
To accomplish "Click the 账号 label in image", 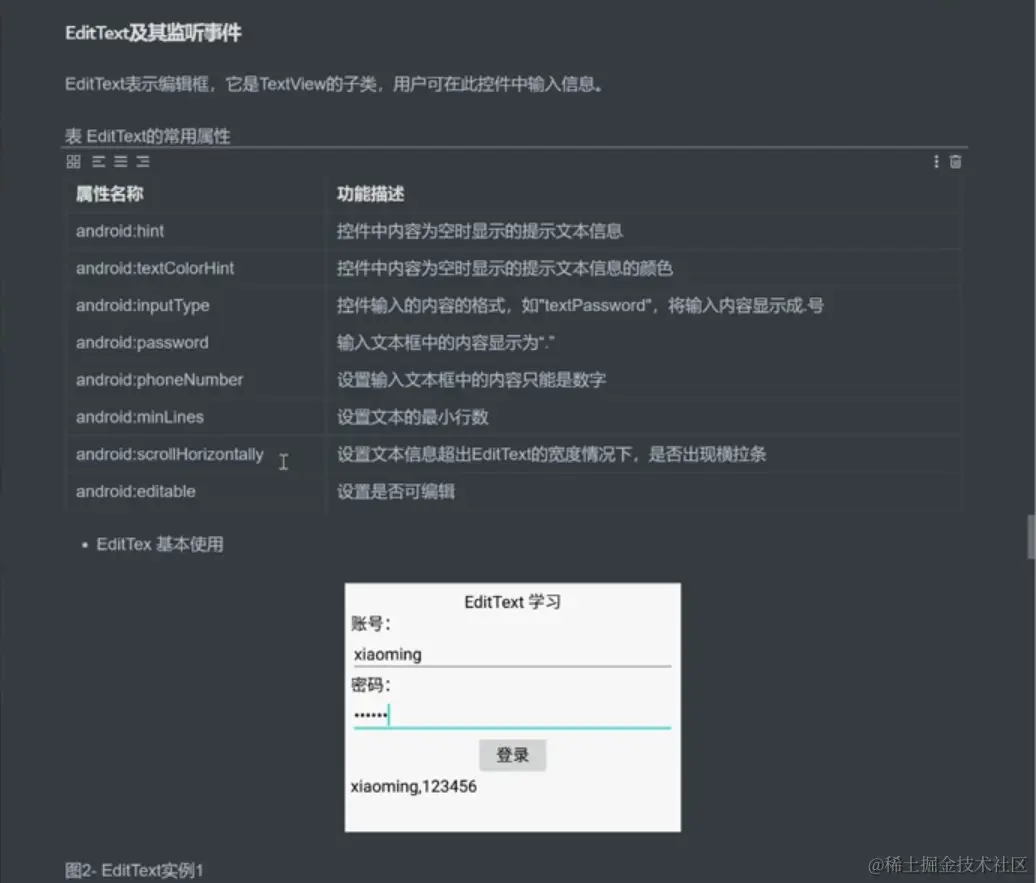I will click(x=371, y=623).
